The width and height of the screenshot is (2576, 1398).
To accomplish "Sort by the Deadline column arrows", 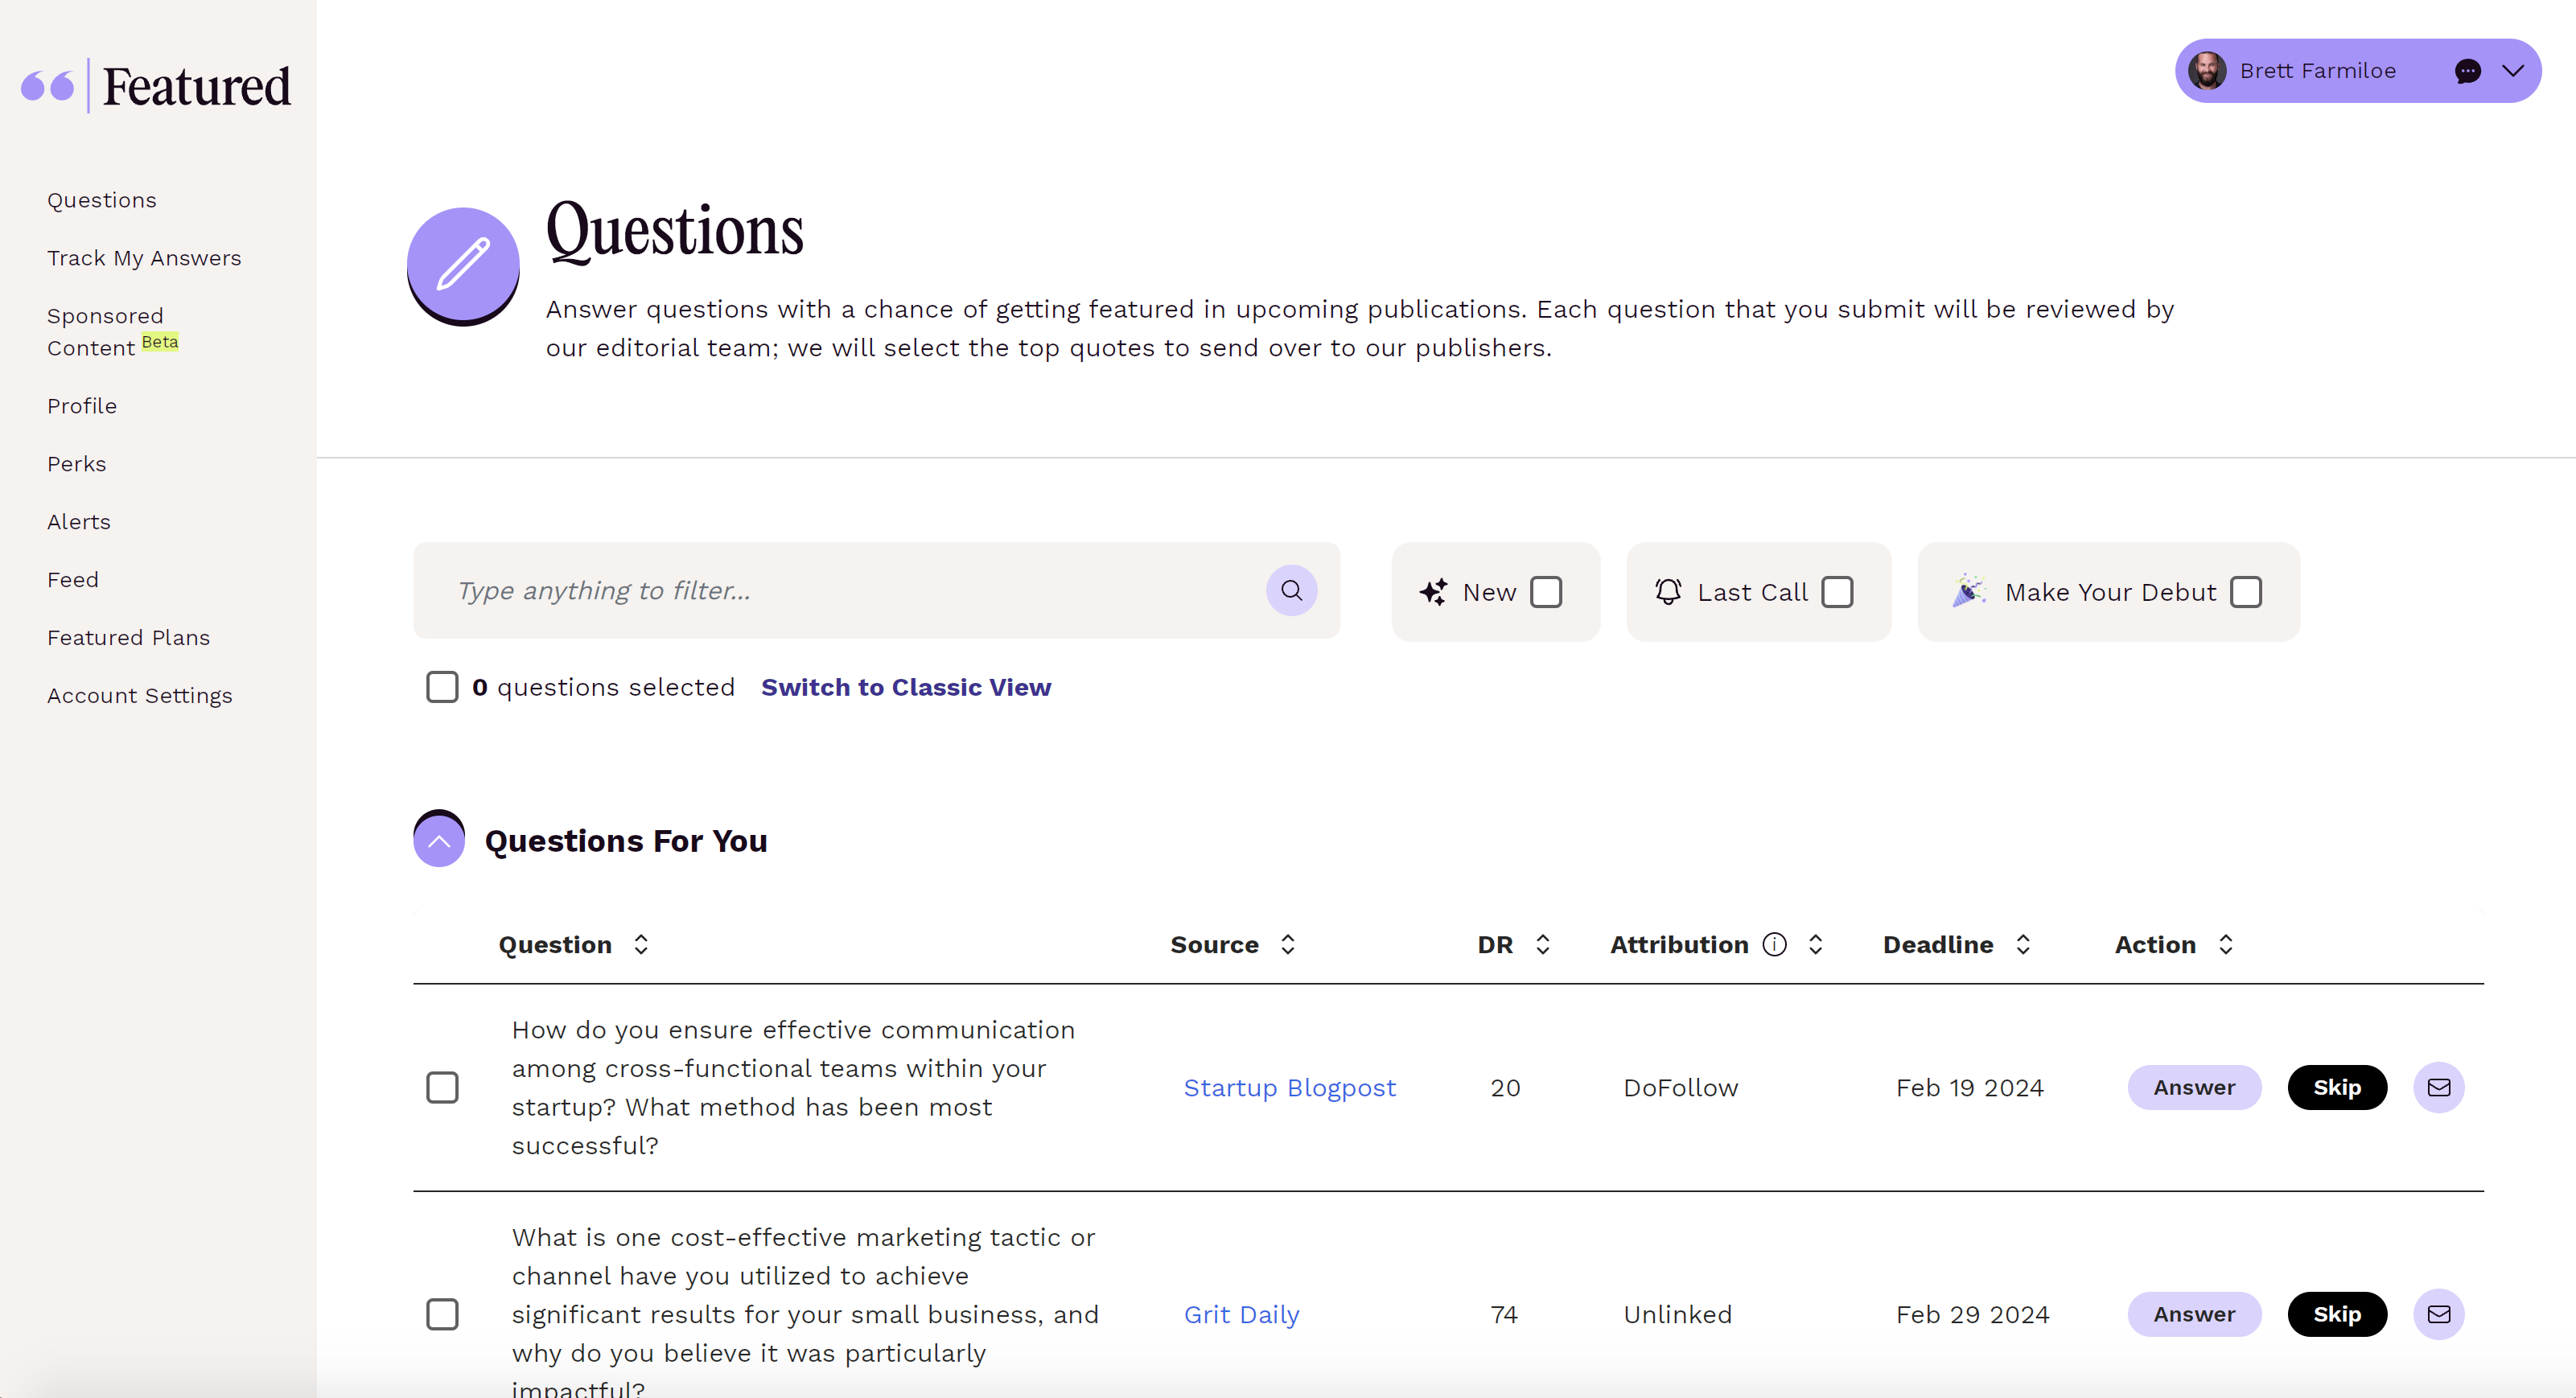I will pyautogui.click(x=2023, y=944).
